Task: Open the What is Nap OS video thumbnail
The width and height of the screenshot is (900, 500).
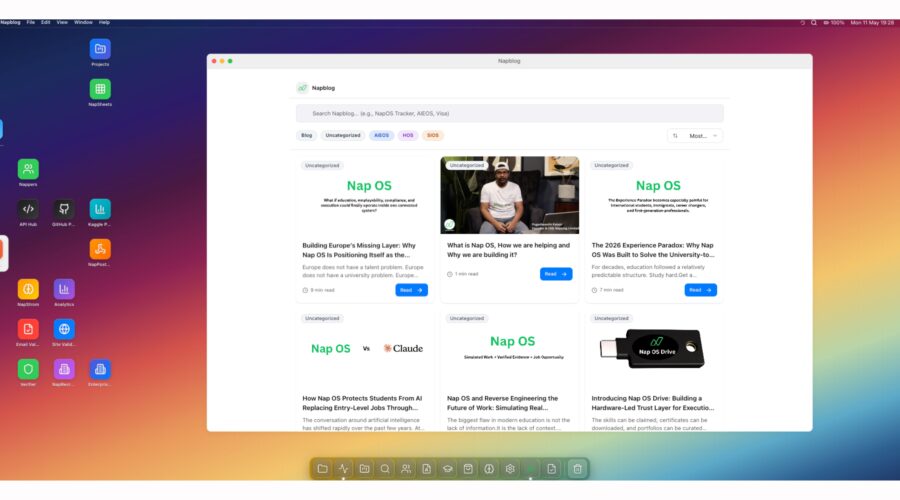Action: [510, 195]
